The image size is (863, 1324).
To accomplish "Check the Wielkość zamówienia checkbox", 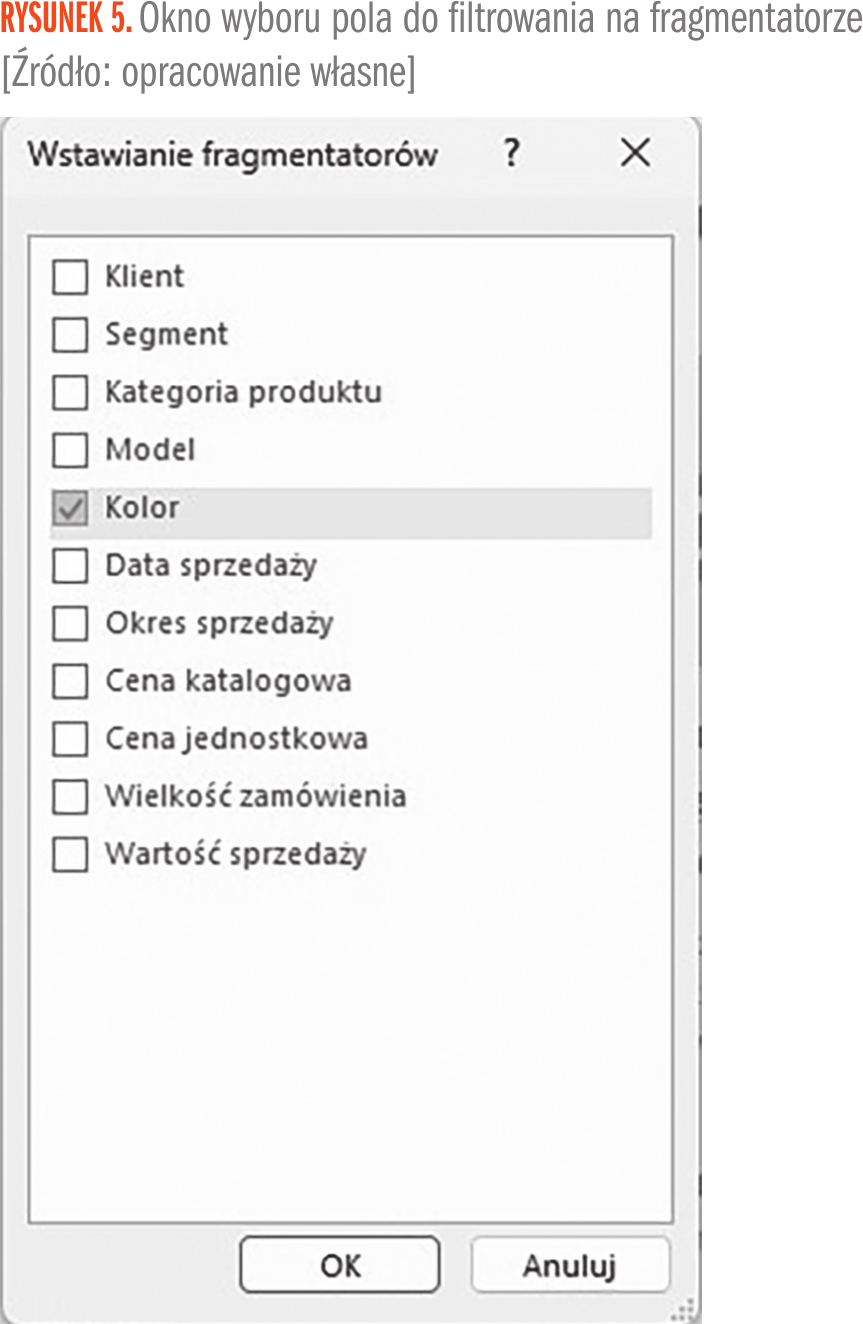I will point(70,798).
